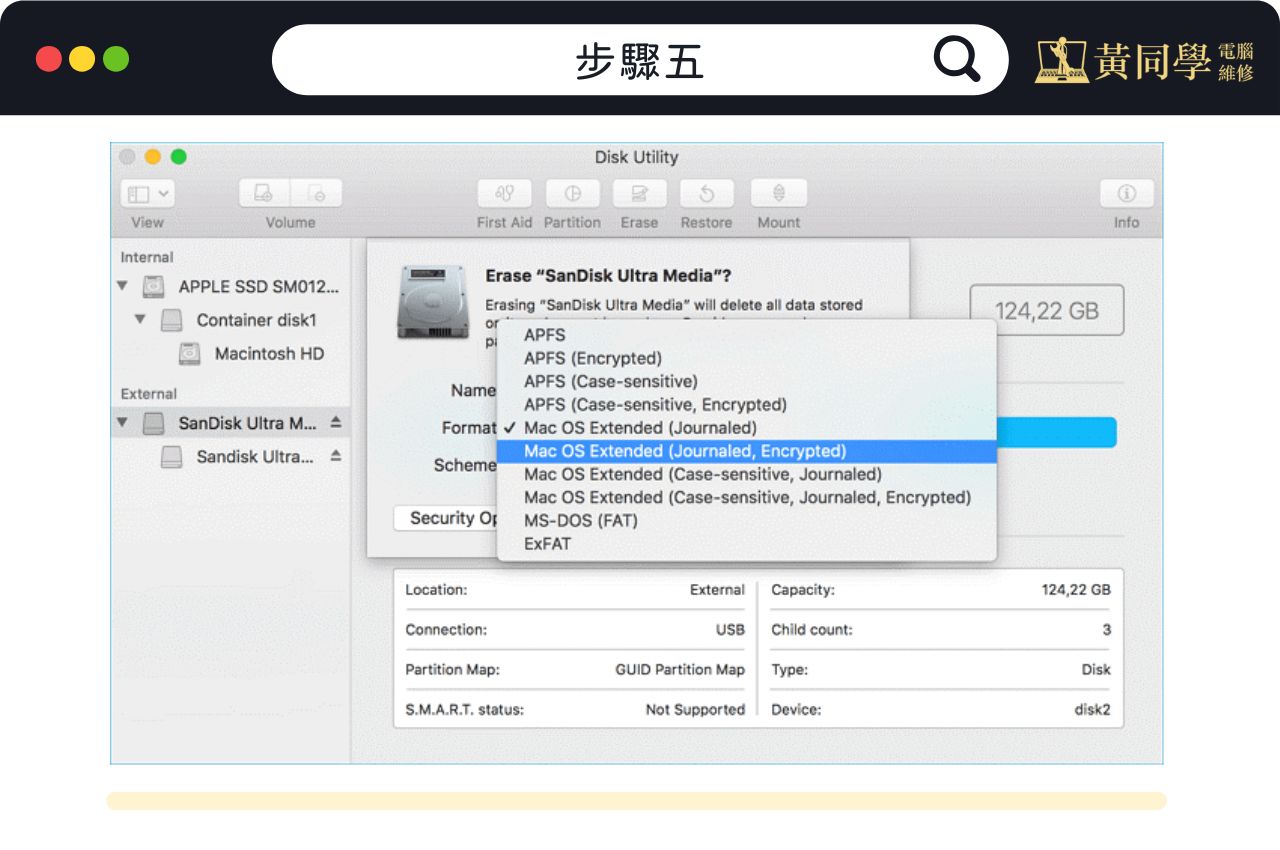Click the SanDisk Ultra M... drive icon
Viewport: 1280px width, 850px height.
coord(153,423)
